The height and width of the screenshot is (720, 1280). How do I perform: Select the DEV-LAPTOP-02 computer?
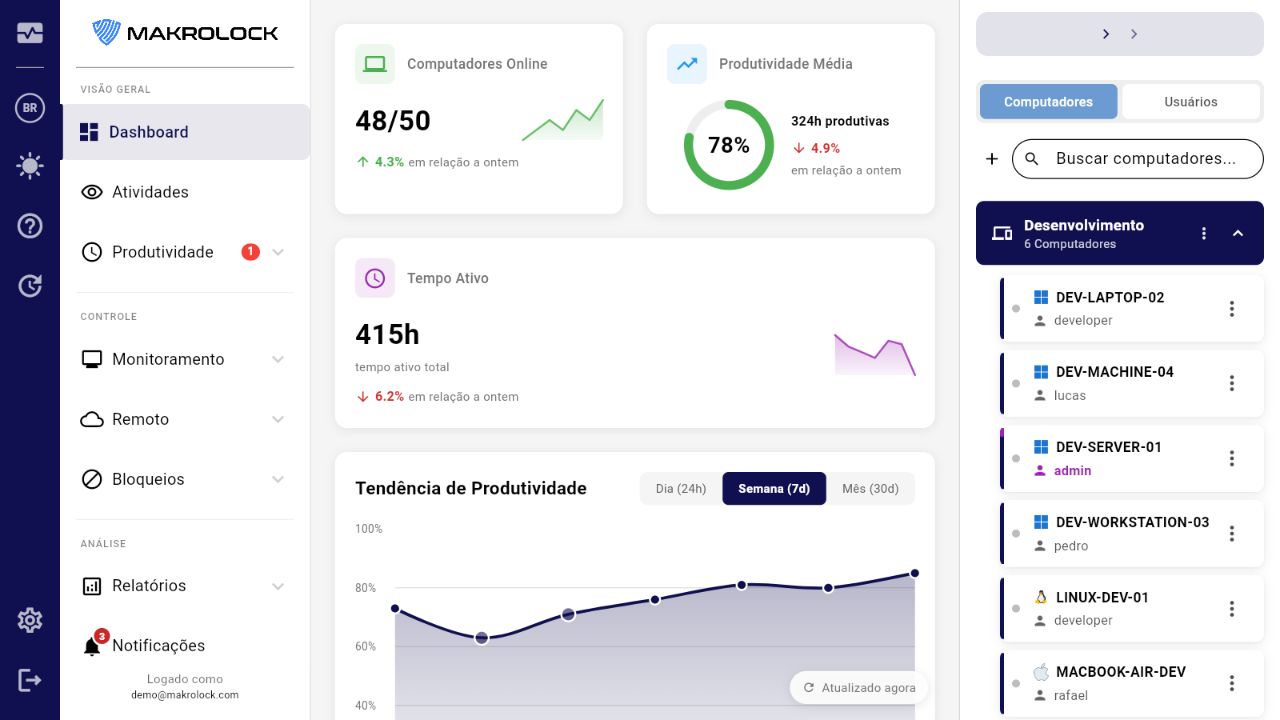(1132, 309)
